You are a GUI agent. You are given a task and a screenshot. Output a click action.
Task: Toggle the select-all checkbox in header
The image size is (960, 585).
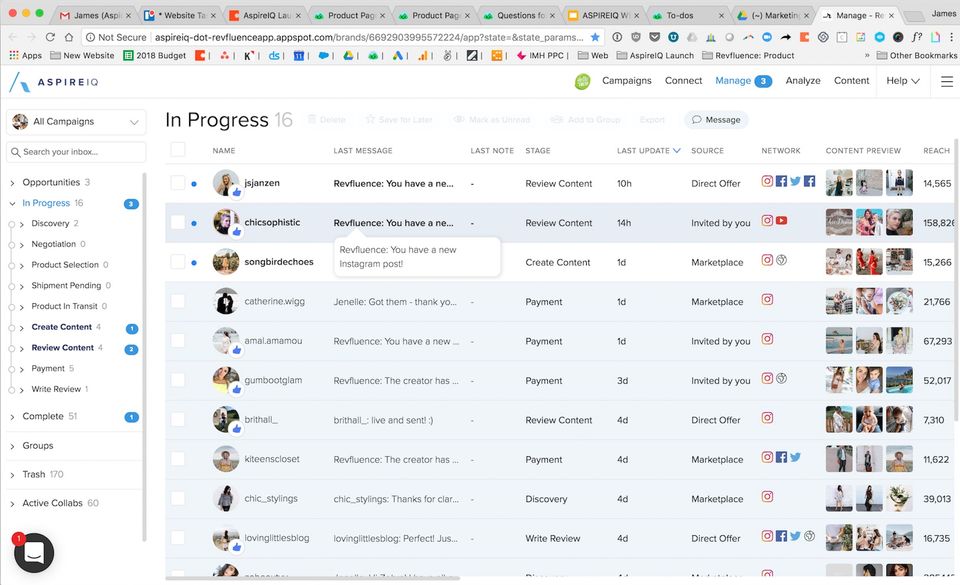[x=178, y=150]
